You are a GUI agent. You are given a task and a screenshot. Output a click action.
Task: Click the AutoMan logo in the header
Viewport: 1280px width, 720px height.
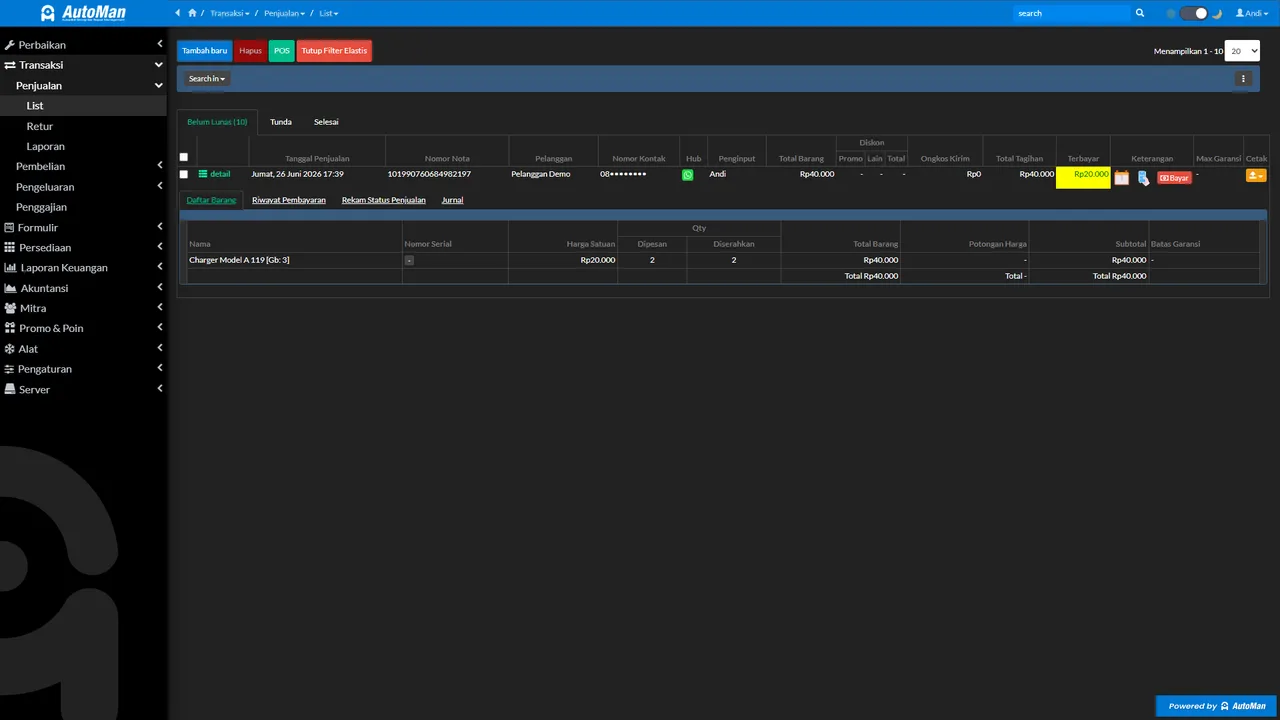[x=83, y=13]
